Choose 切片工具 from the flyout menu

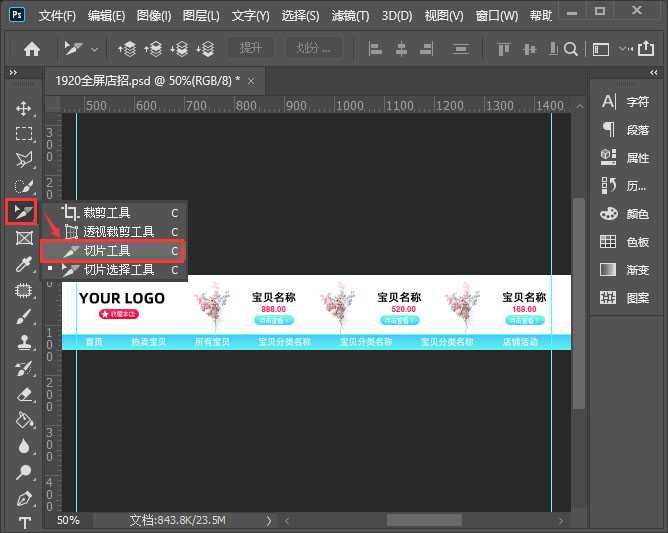click(107, 251)
